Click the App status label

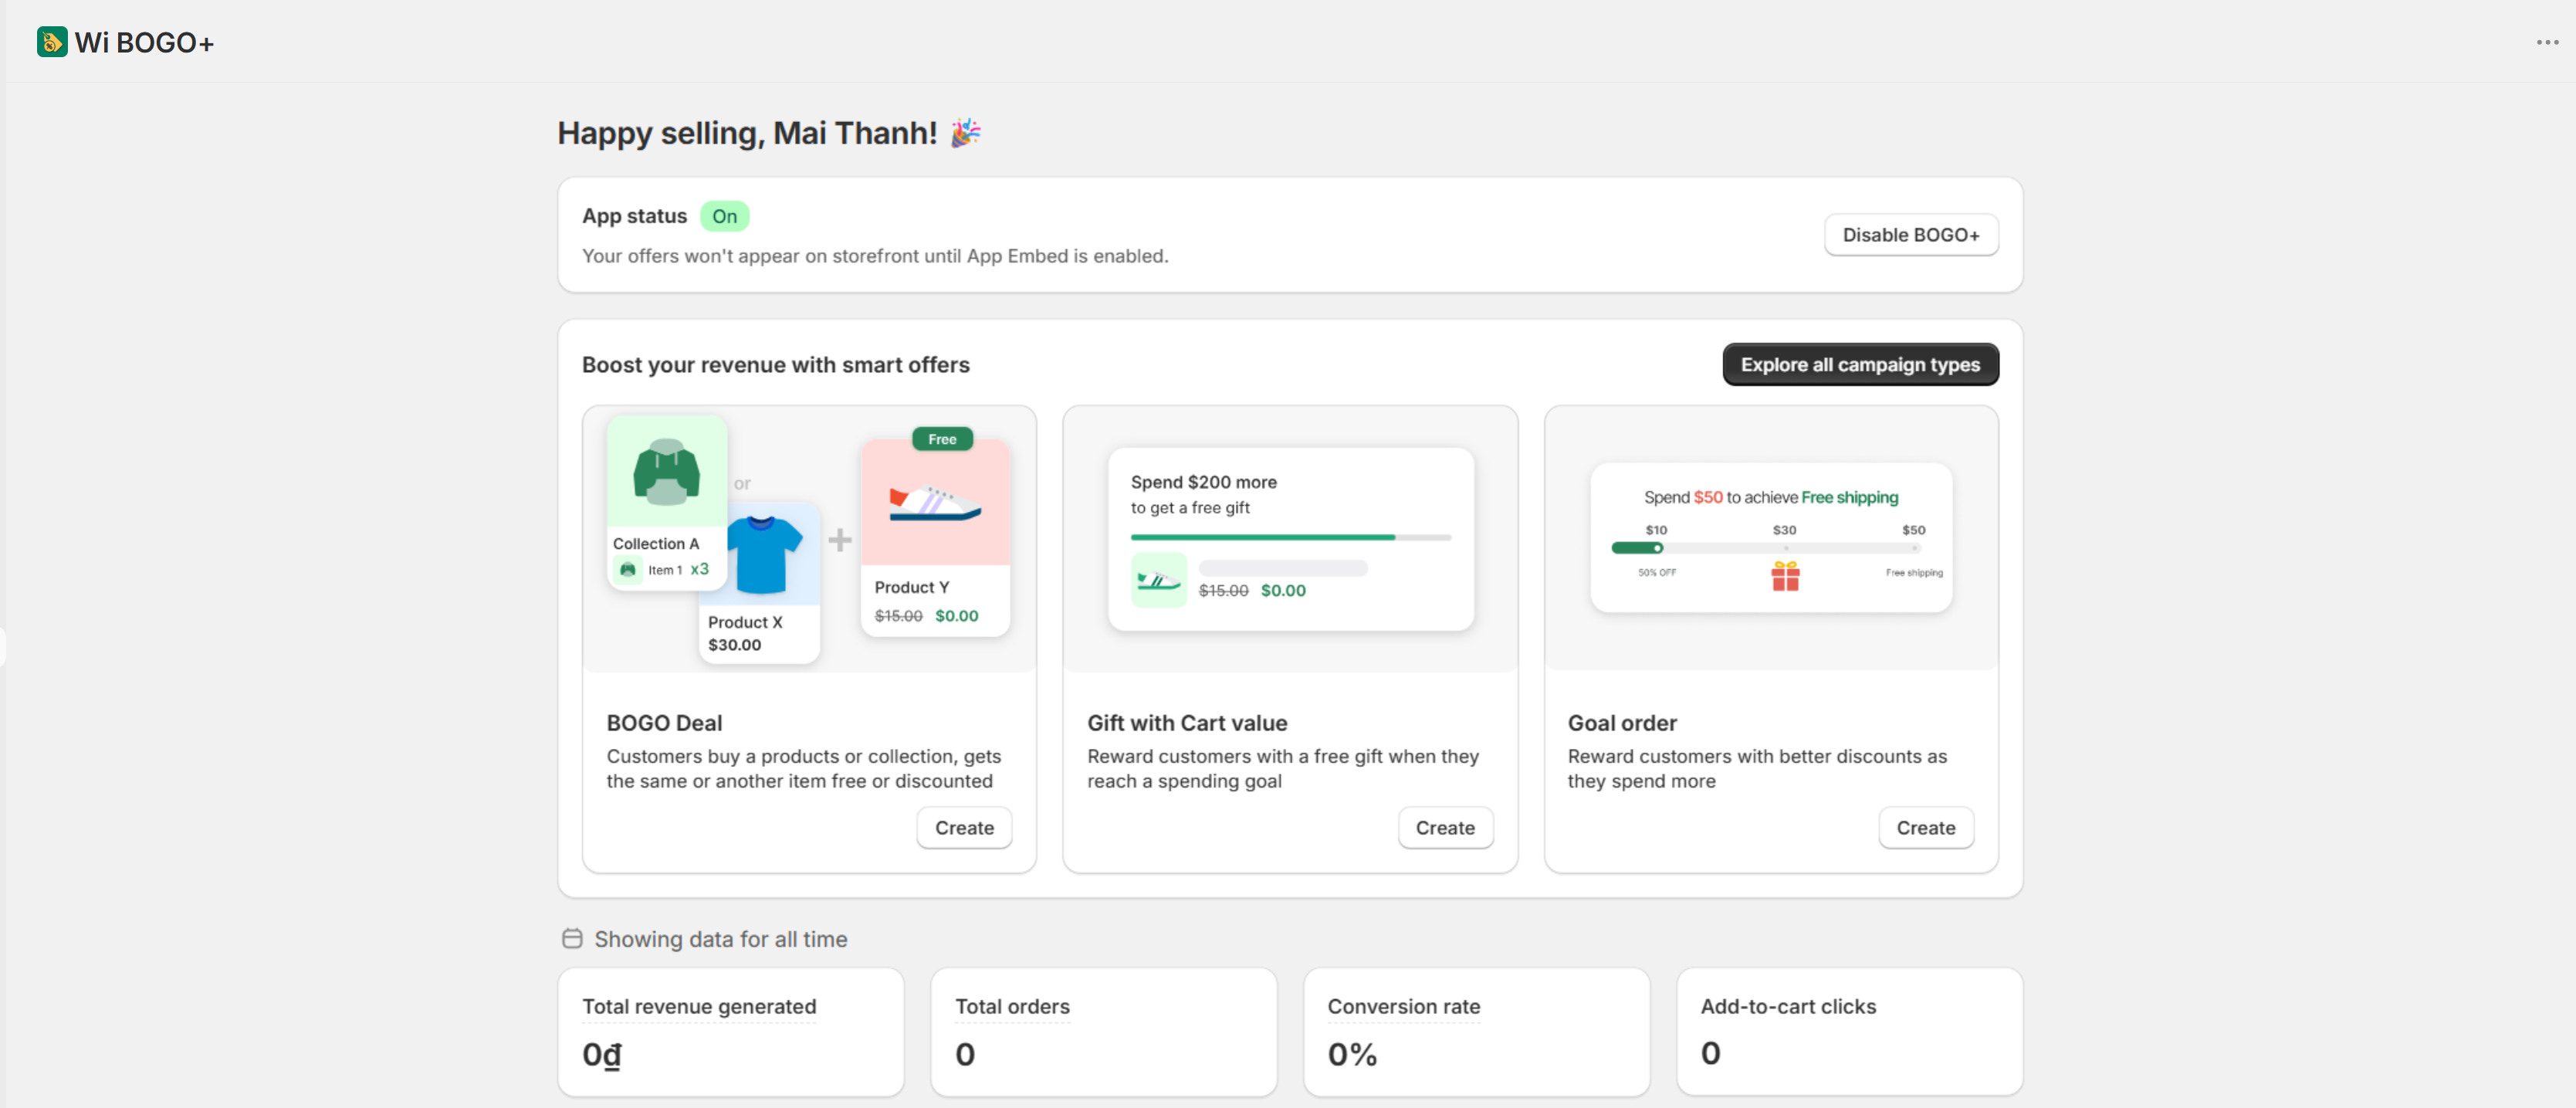[x=634, y=216]
